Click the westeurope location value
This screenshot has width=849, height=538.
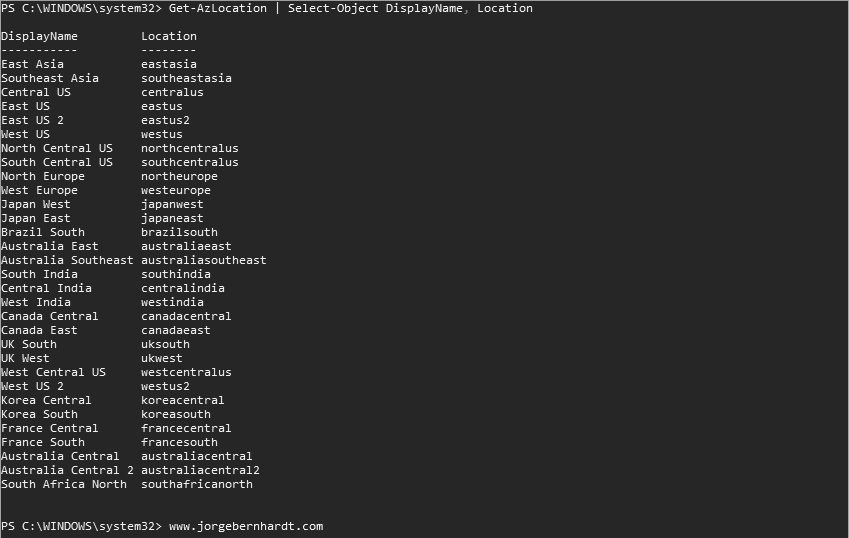coord(176,190)
